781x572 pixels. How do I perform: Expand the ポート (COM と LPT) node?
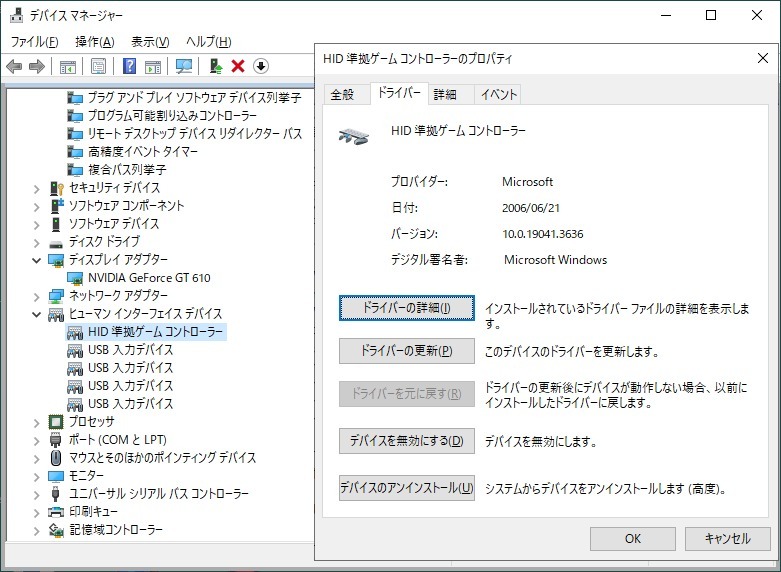tap(38, 440)
